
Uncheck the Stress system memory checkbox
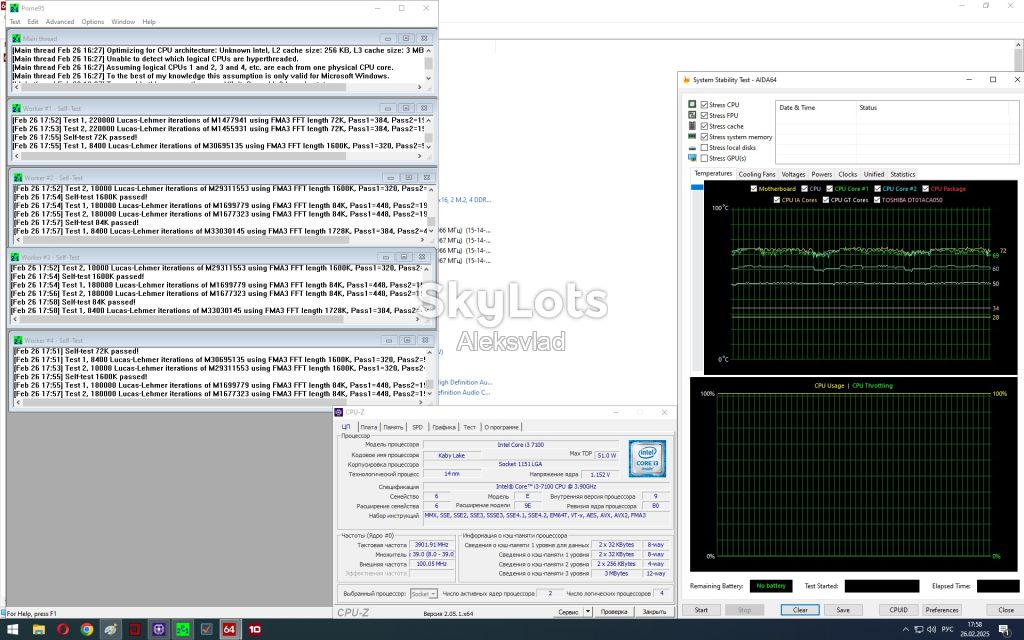point(704,136)
